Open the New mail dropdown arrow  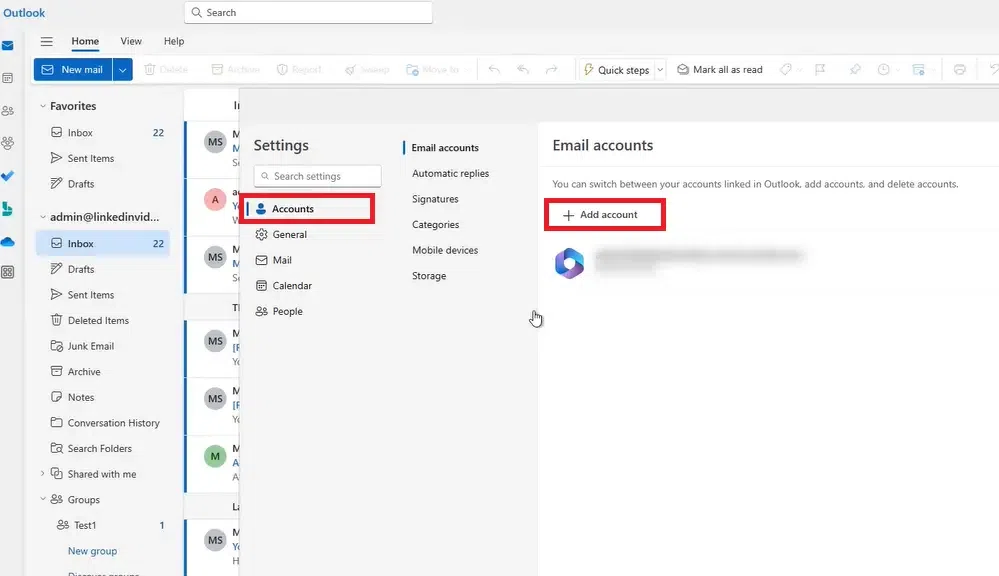coord(122,69)
